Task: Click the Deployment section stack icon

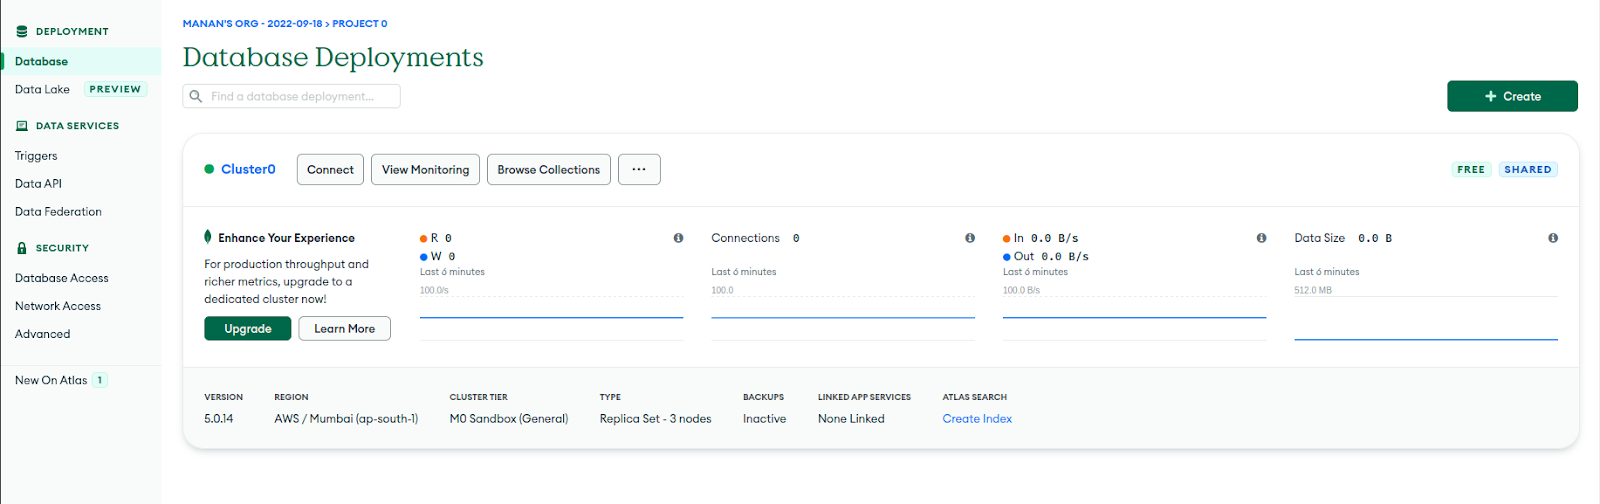Action: tap(22, 31)
